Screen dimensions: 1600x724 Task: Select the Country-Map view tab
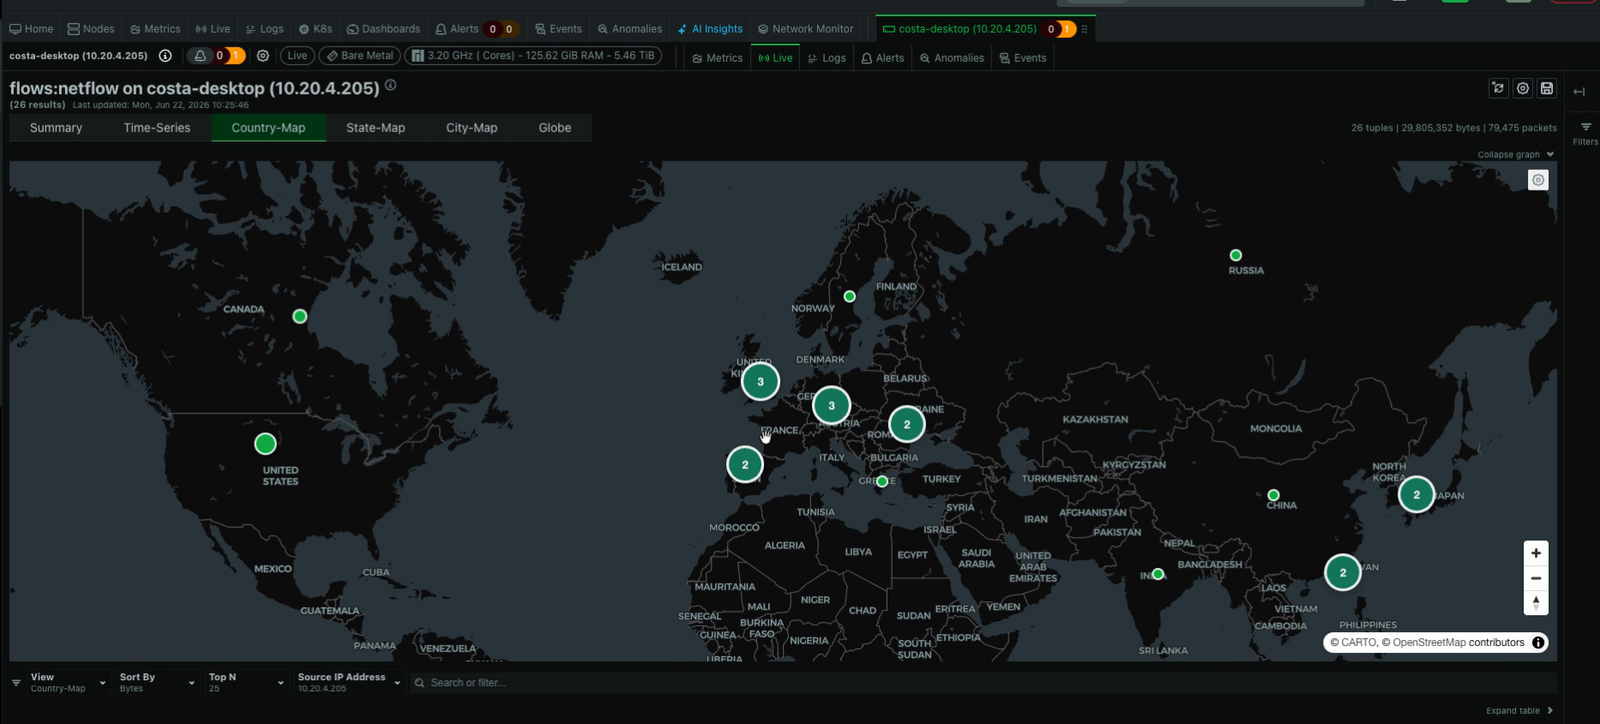tap(268, 128)
